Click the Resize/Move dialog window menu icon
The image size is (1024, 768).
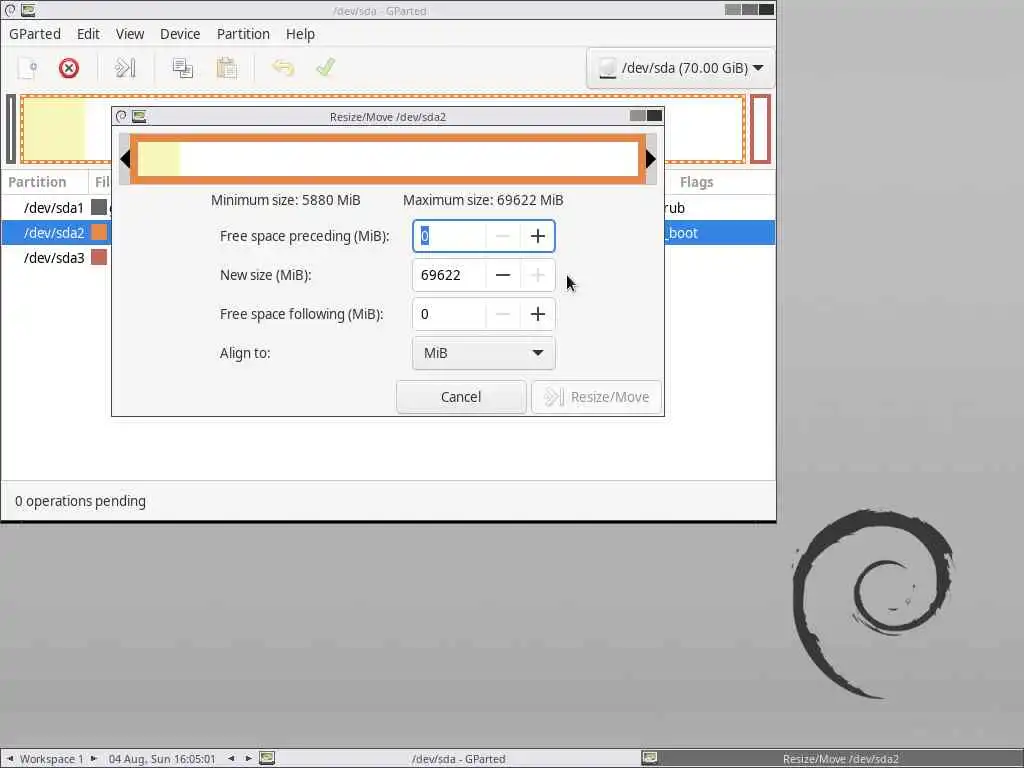click(x=121, y=116)
